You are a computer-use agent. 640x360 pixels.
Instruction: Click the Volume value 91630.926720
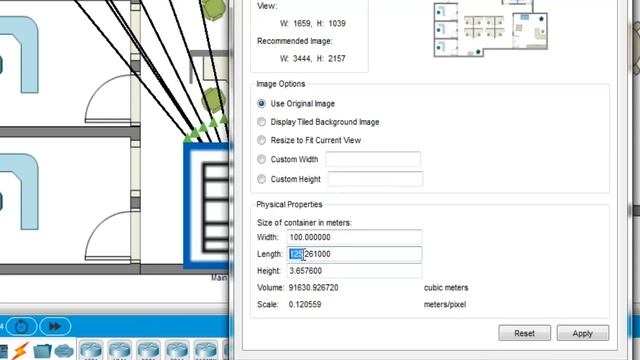tap(313, 288)
